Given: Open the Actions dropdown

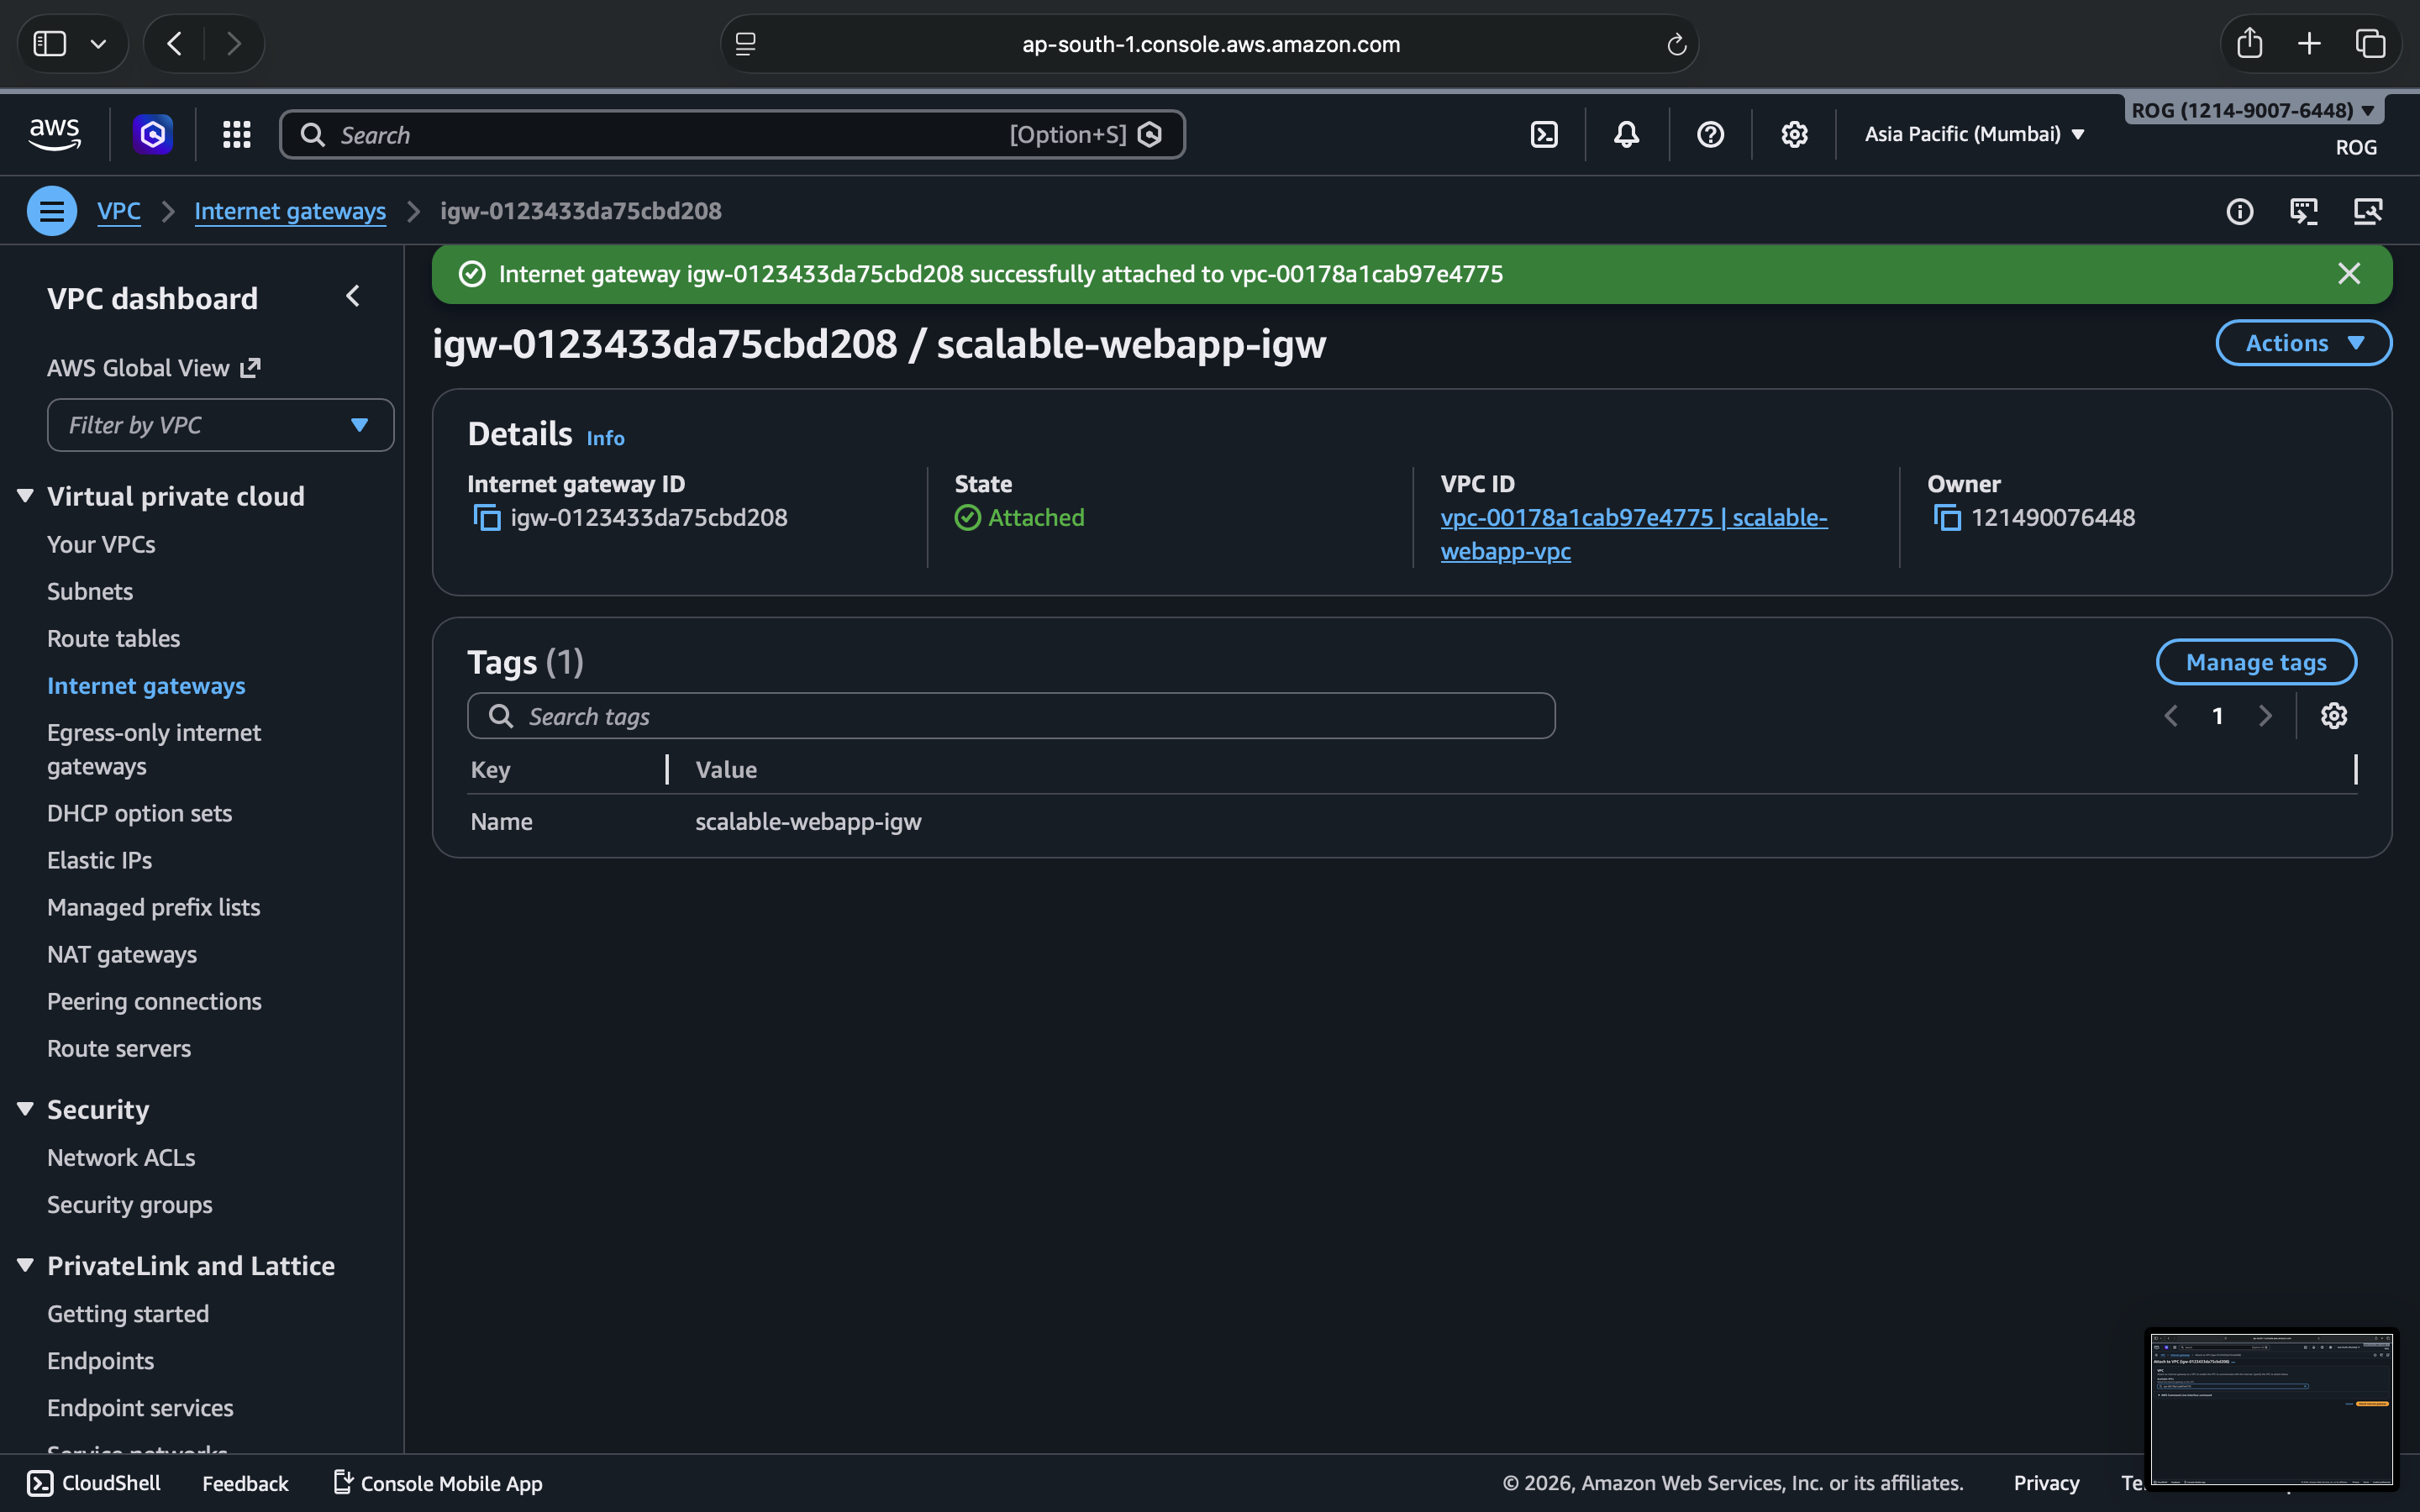Looking at the screenshot, I should (2303, 343).
